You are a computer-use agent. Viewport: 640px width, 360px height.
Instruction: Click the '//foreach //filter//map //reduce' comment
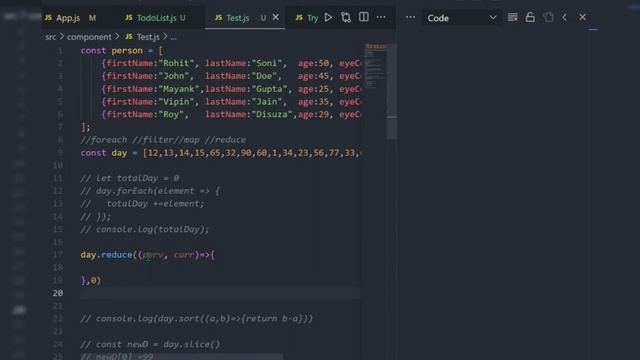point(163,140)
